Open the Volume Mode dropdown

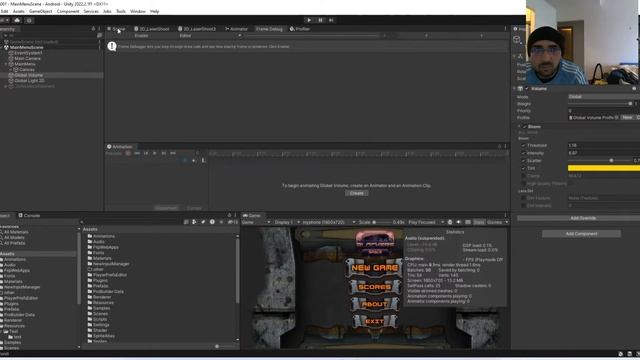604,97
